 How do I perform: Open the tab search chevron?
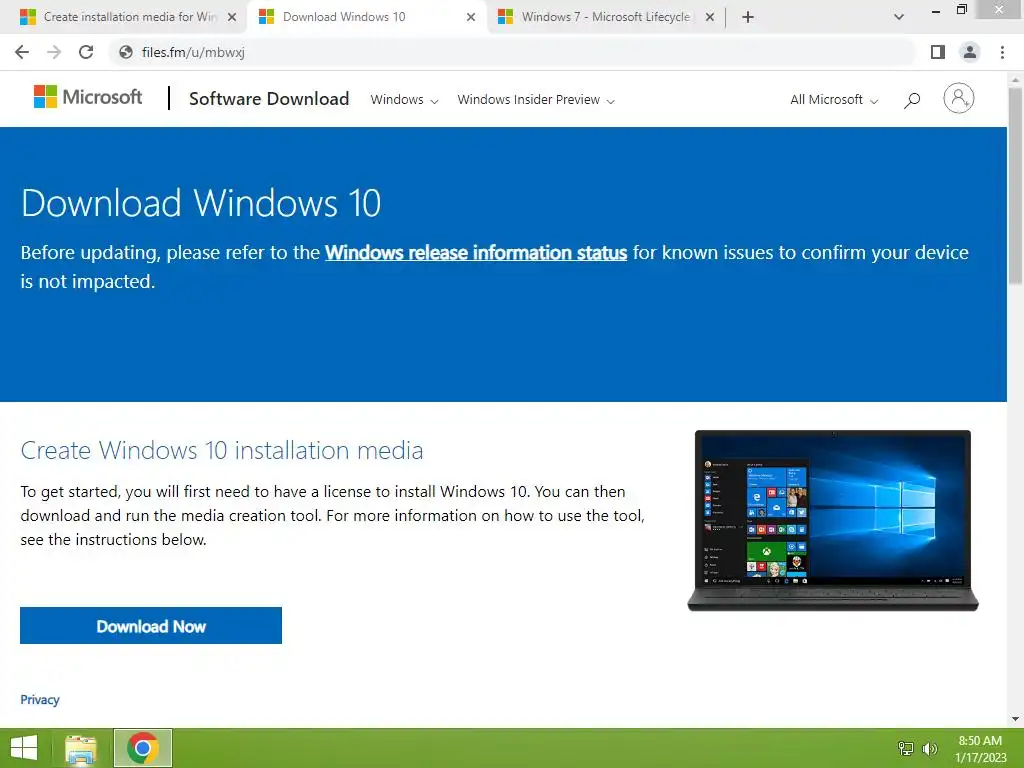[899, 17]
